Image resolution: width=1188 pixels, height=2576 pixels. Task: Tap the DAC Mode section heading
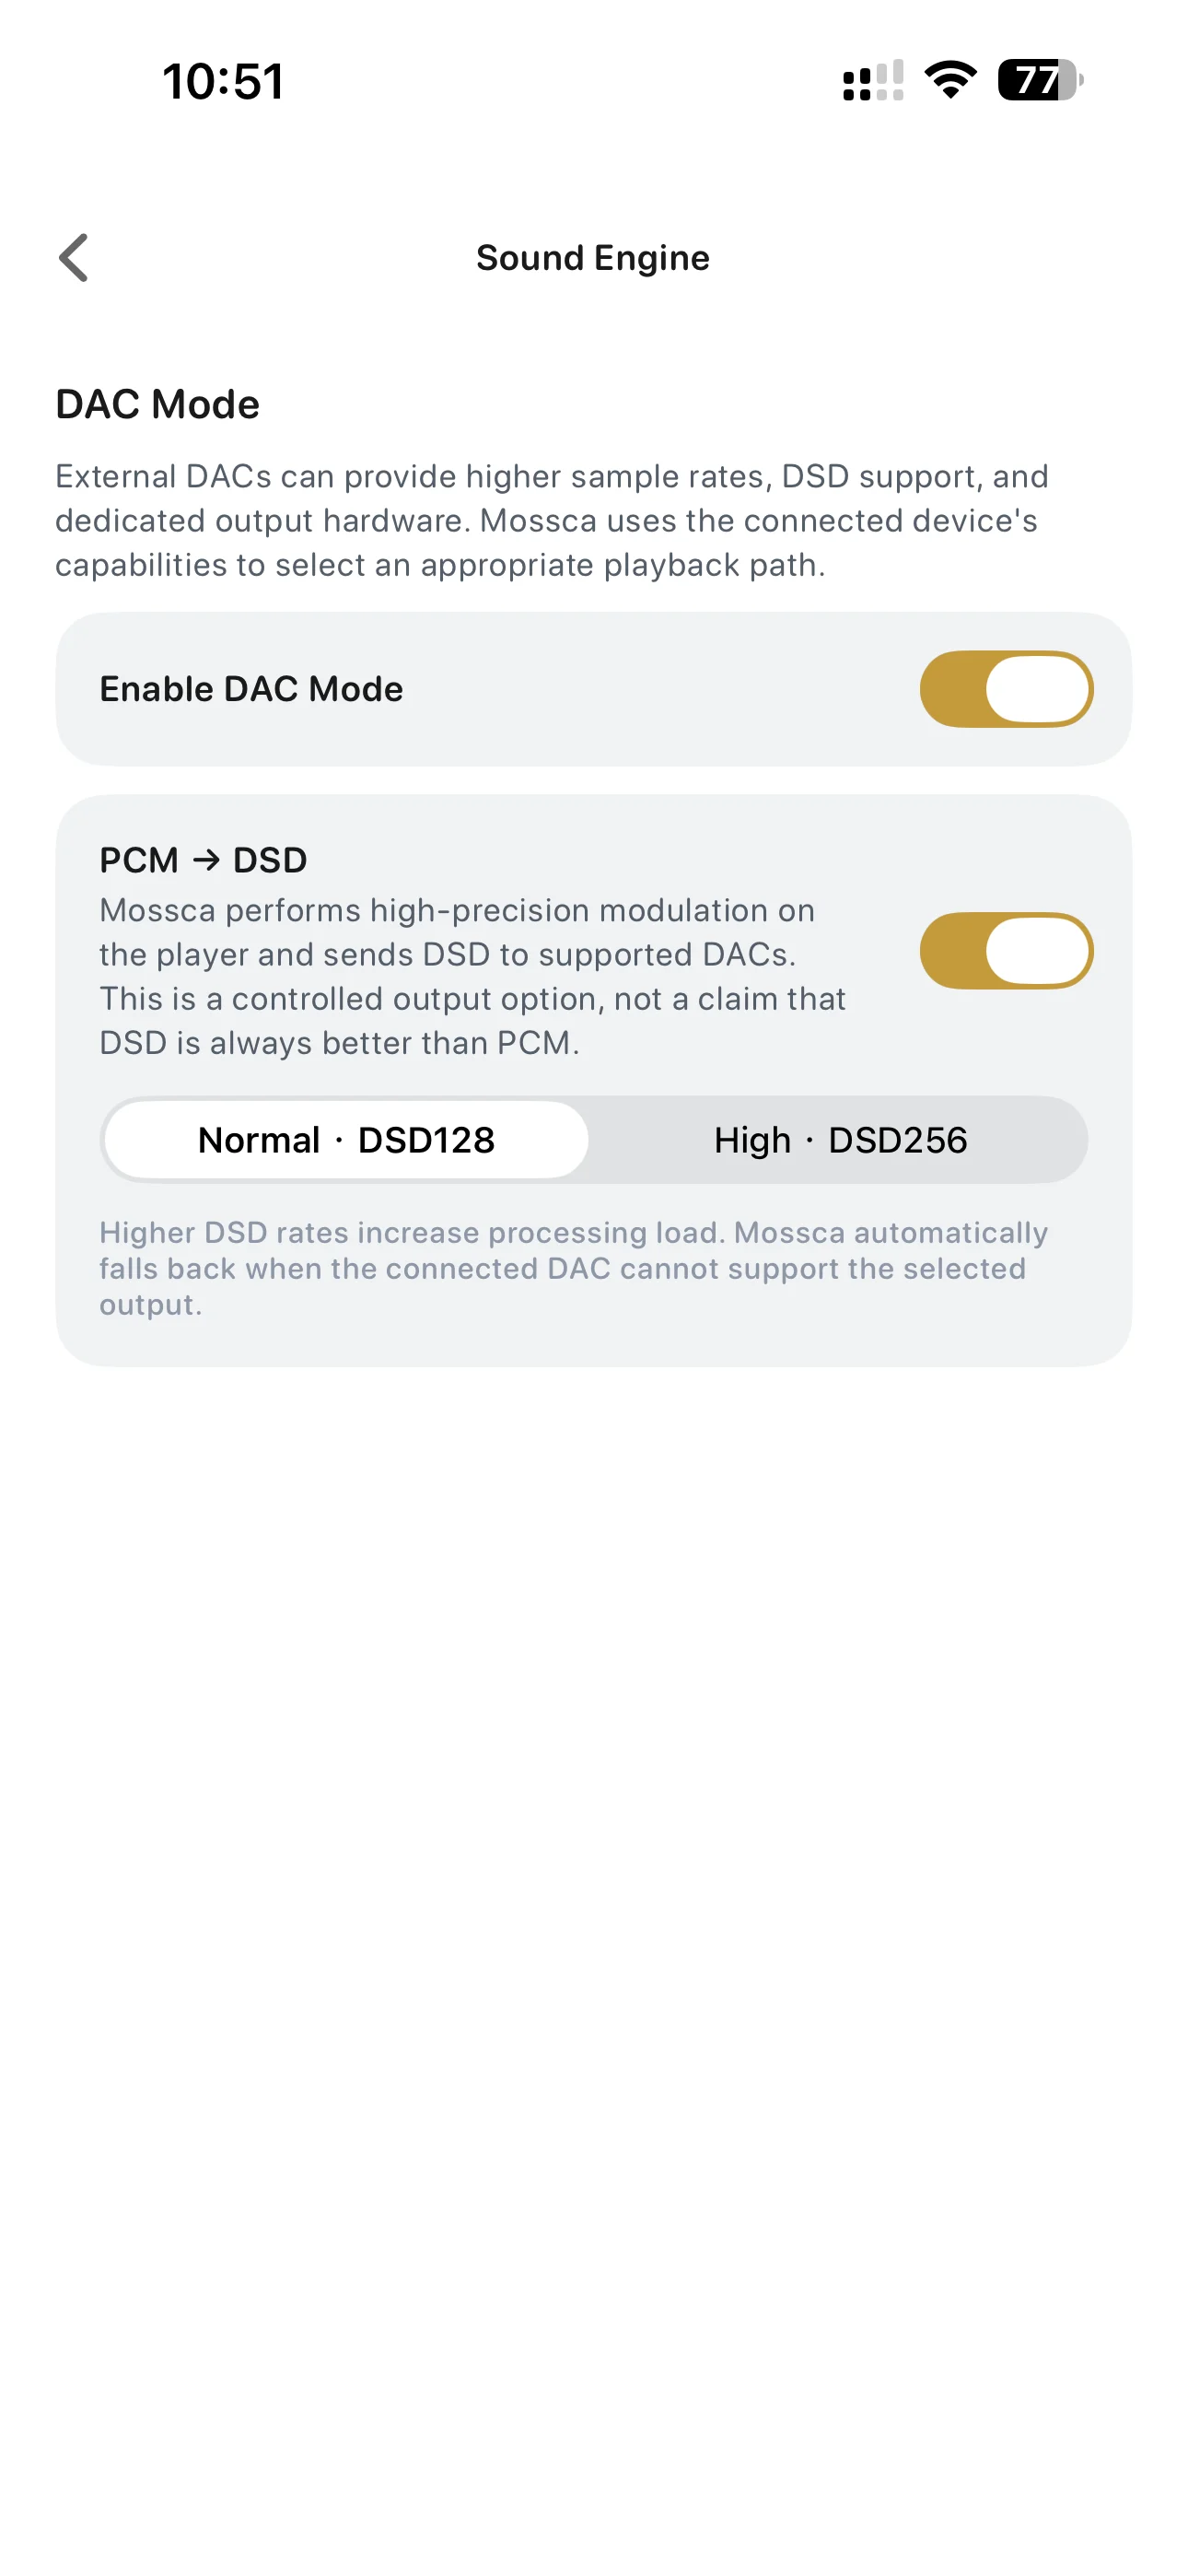[x=157, y=405]
